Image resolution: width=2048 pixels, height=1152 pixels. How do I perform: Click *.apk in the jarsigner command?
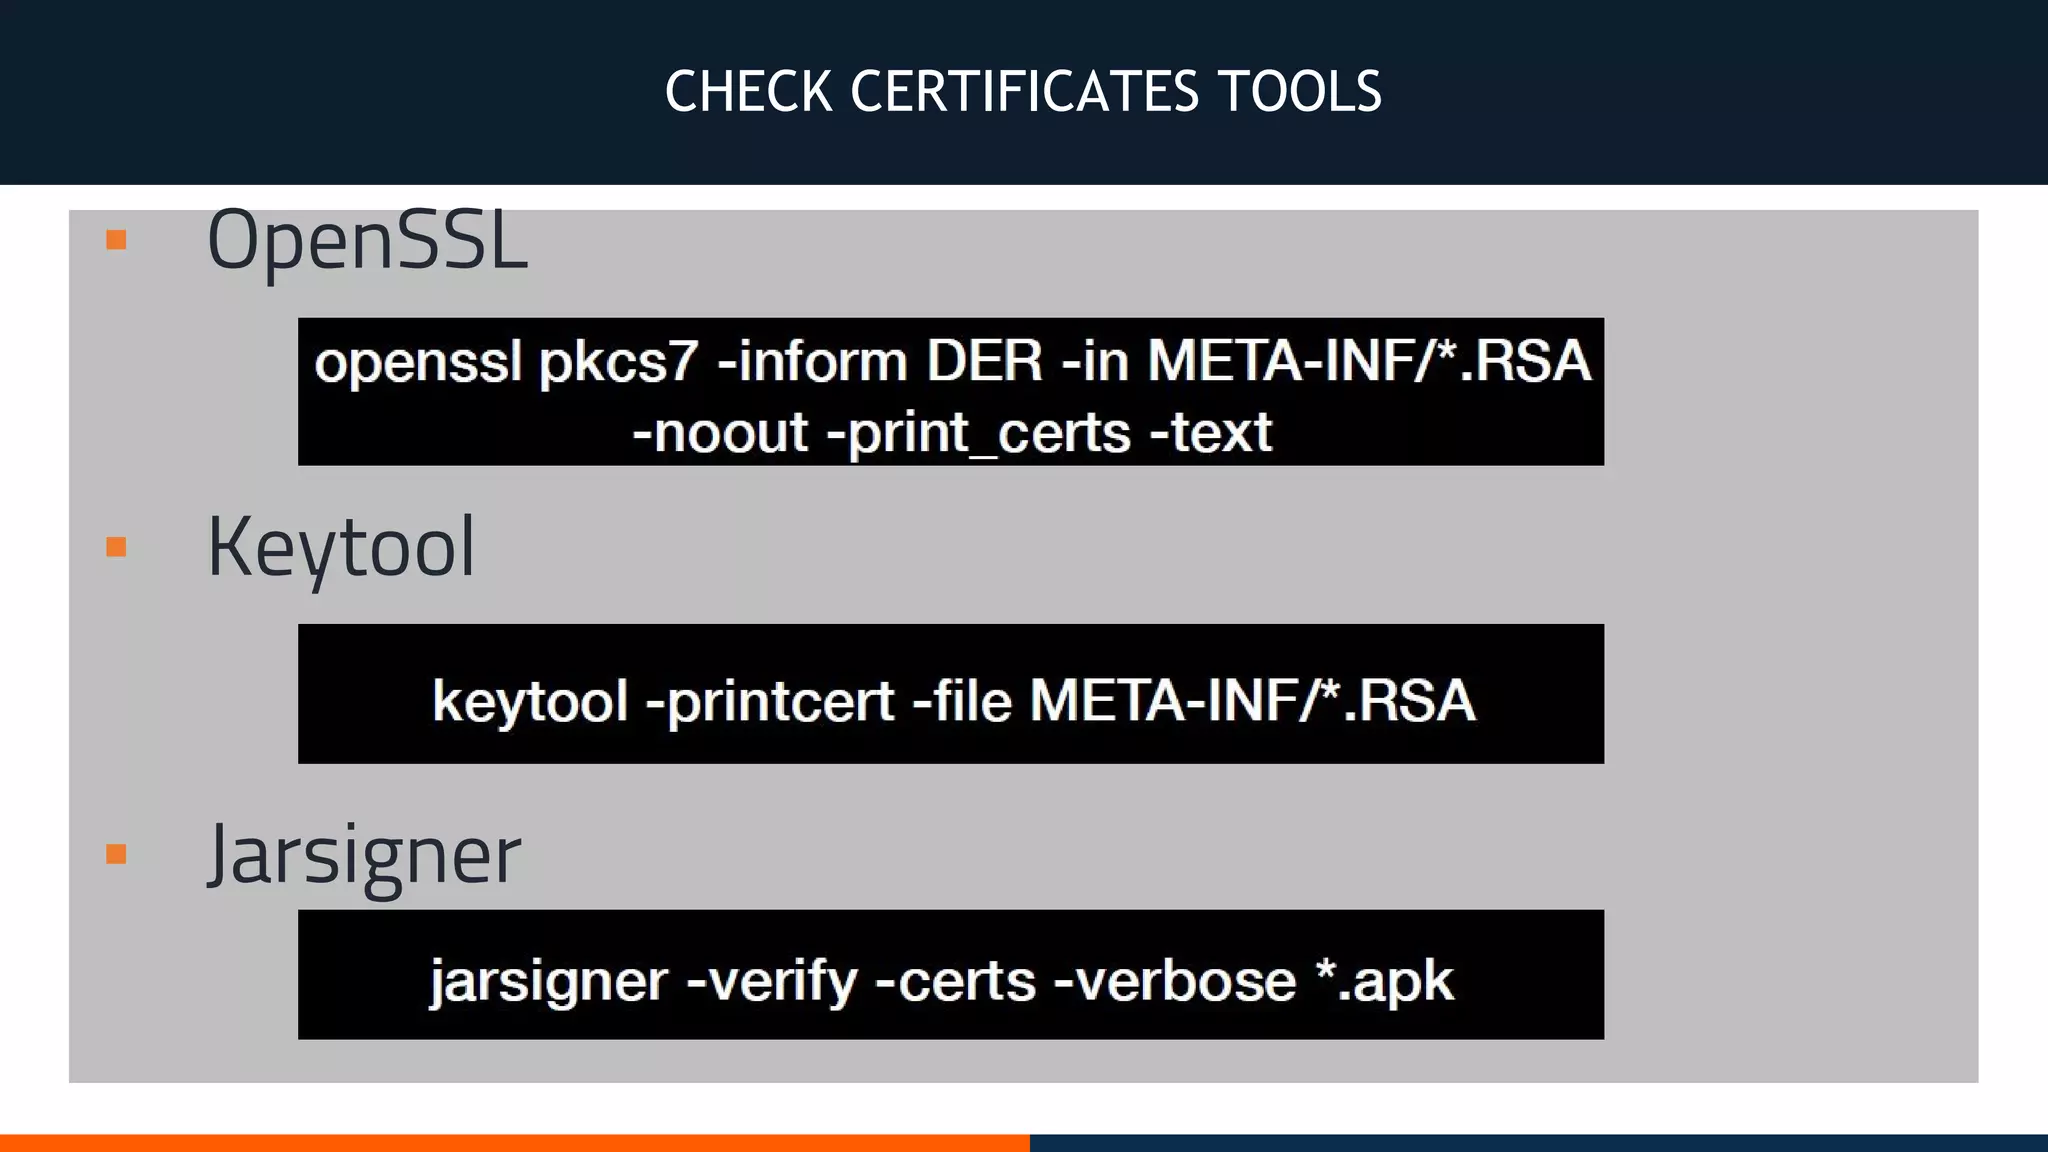1384,981
